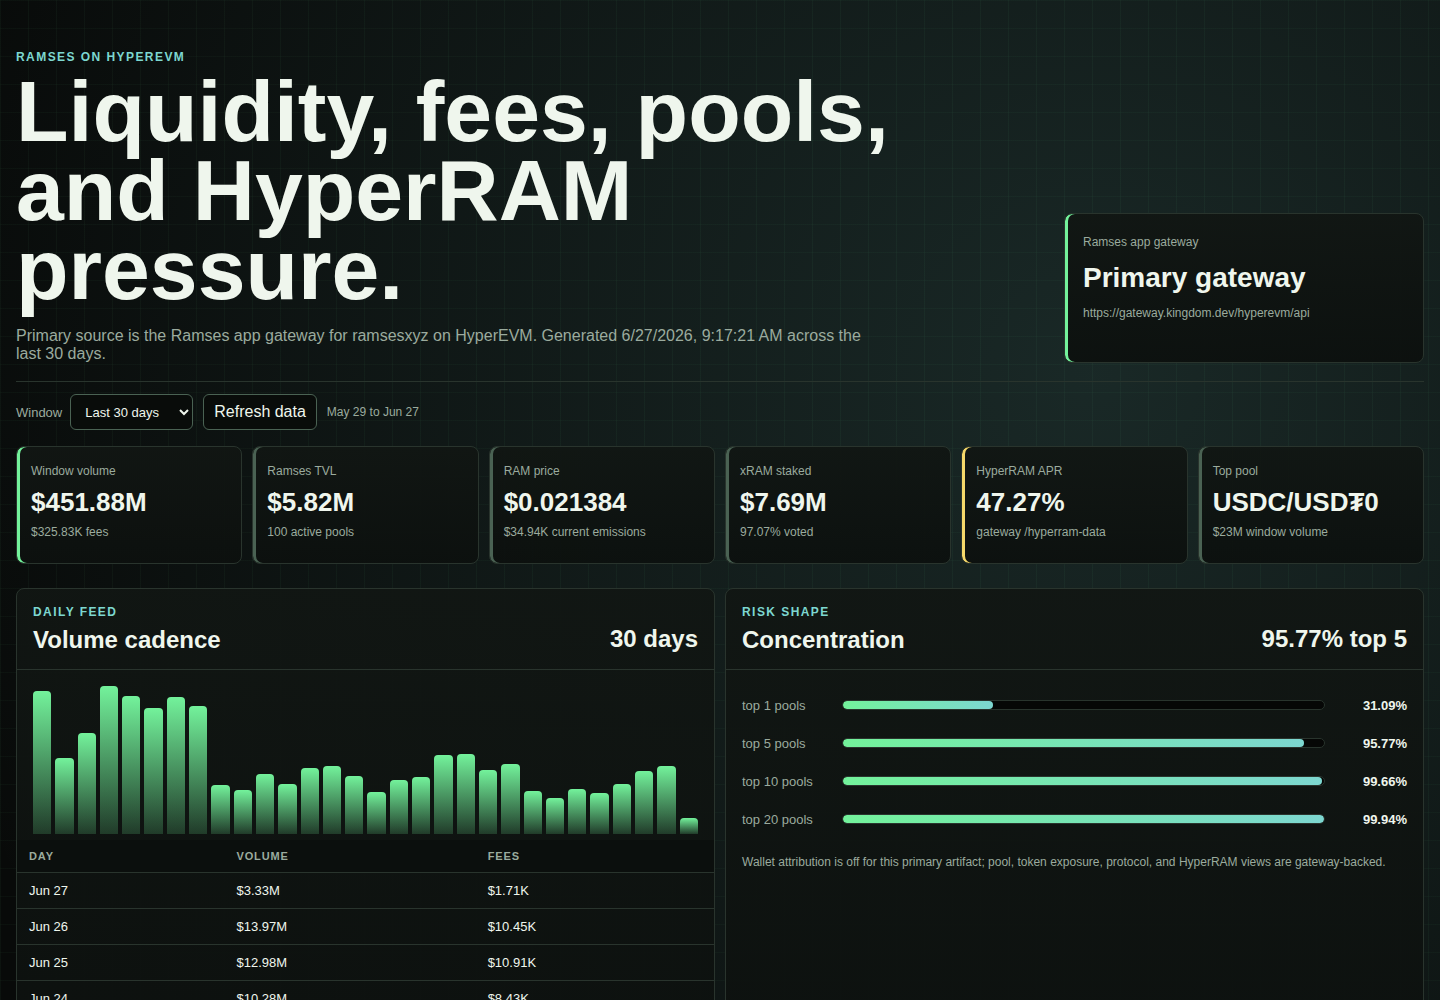The width and height of the screenshot is (1440, 1000).
Task: Click the $13.97M volume cell
Action: pos(262,927)
